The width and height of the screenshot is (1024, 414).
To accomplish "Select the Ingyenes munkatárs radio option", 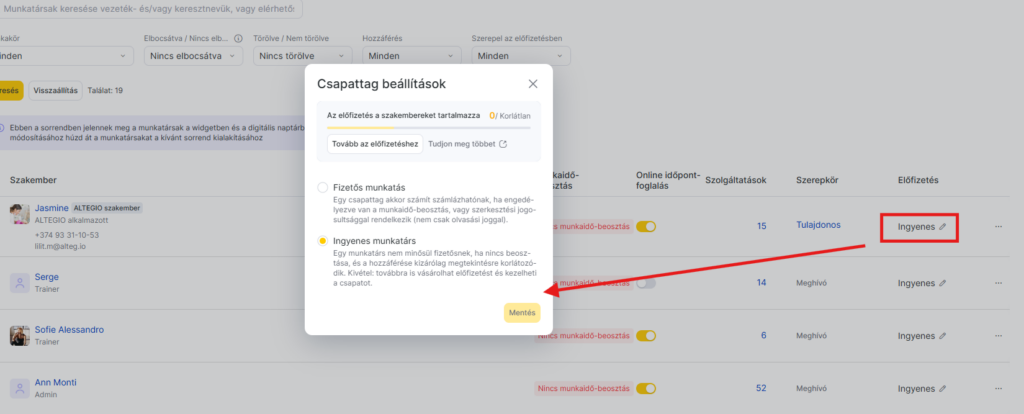I will tap(322, 241).
